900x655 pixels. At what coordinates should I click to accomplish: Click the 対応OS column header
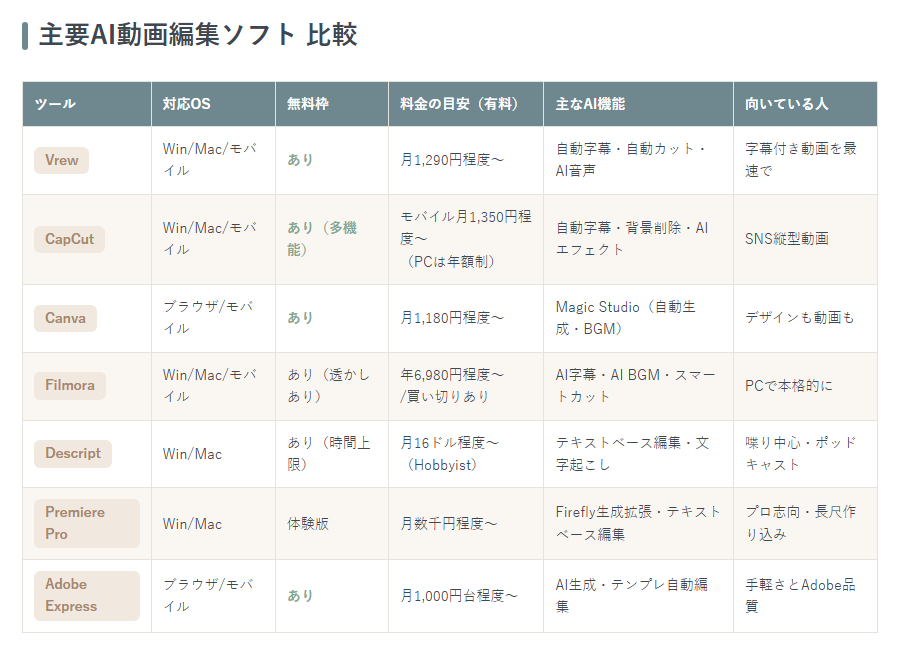[214, 104]
